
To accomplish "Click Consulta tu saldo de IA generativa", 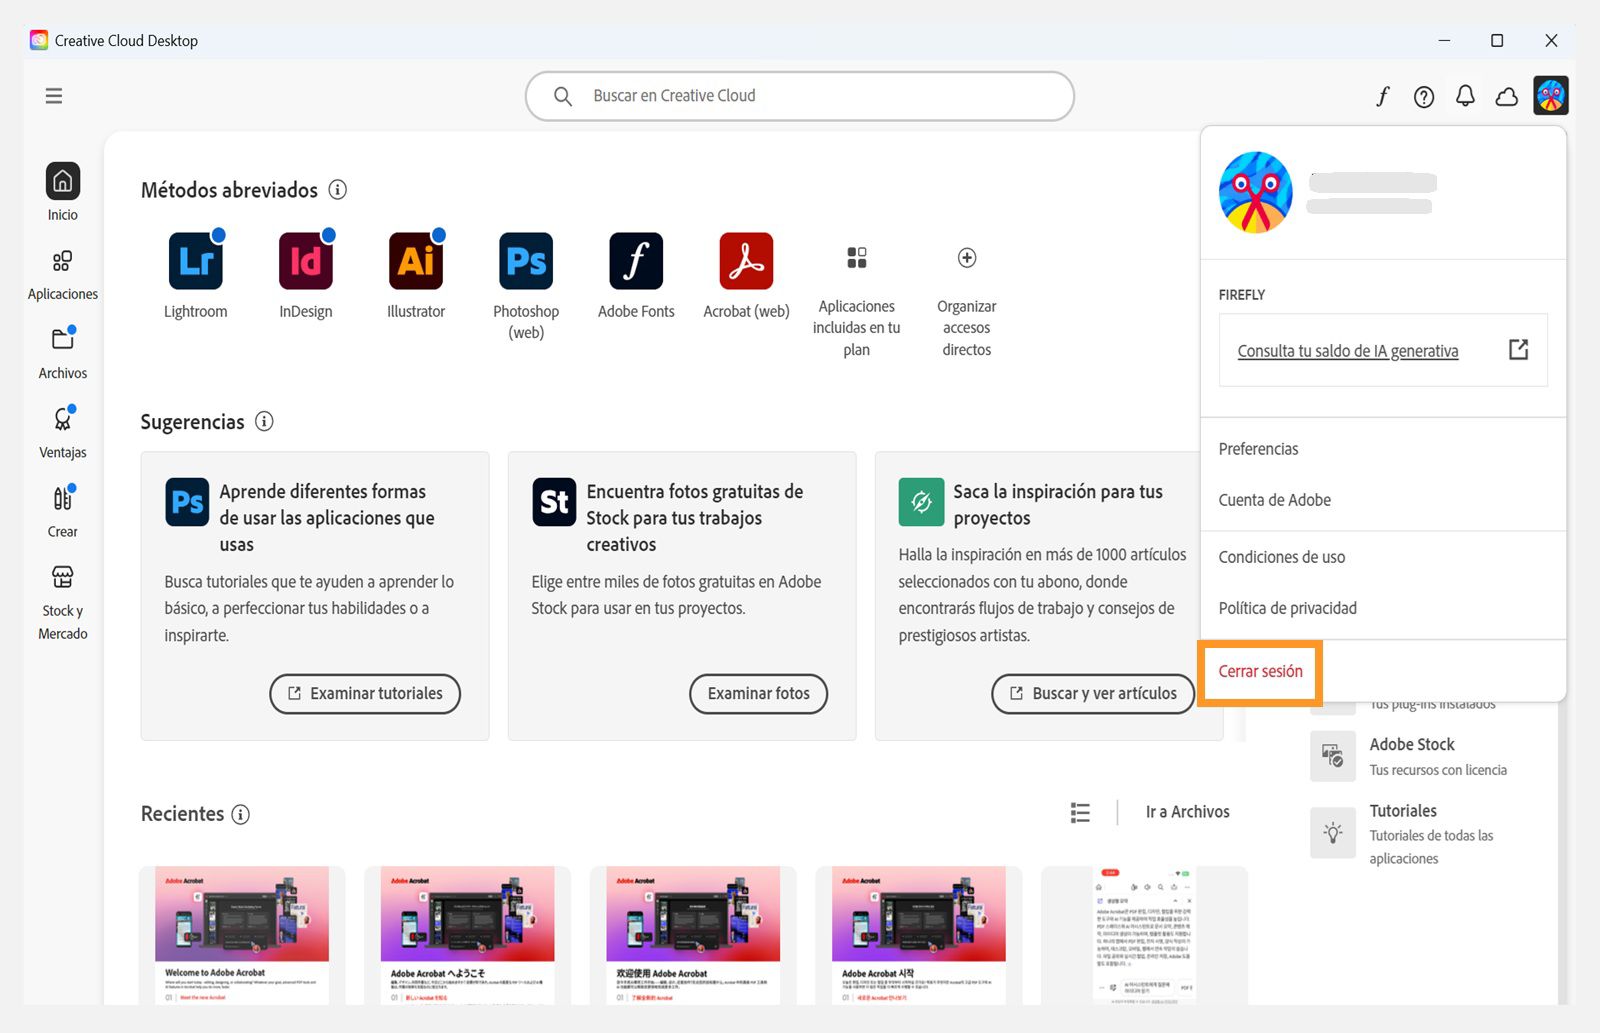I will pos(1348,351).
